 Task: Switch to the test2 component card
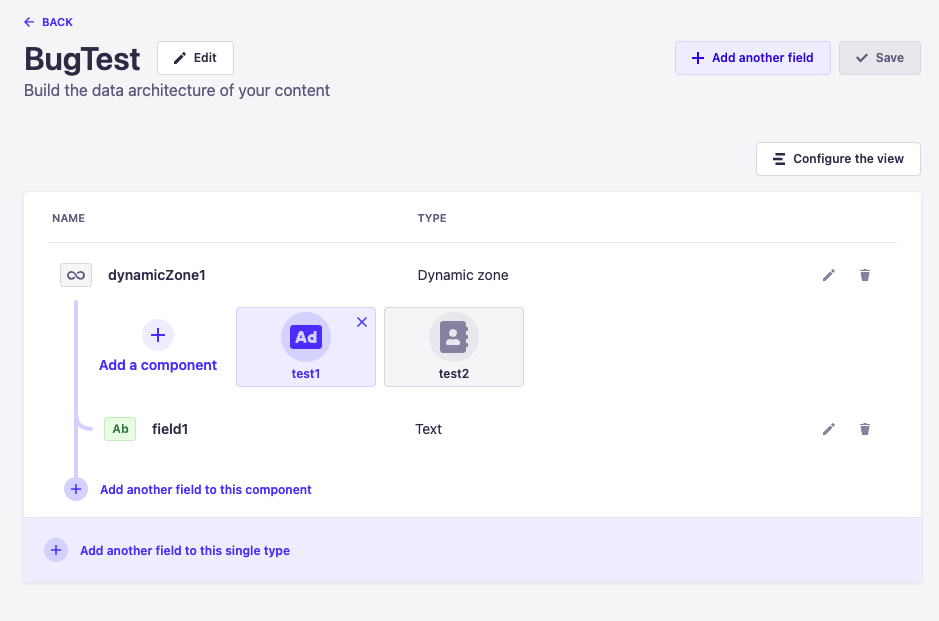(454, 347)
